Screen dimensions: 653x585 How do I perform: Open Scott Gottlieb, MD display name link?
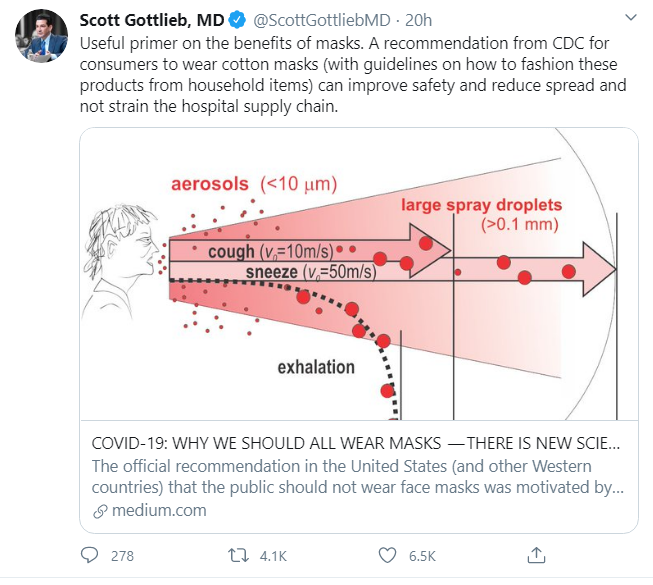[x=152, y=20]
